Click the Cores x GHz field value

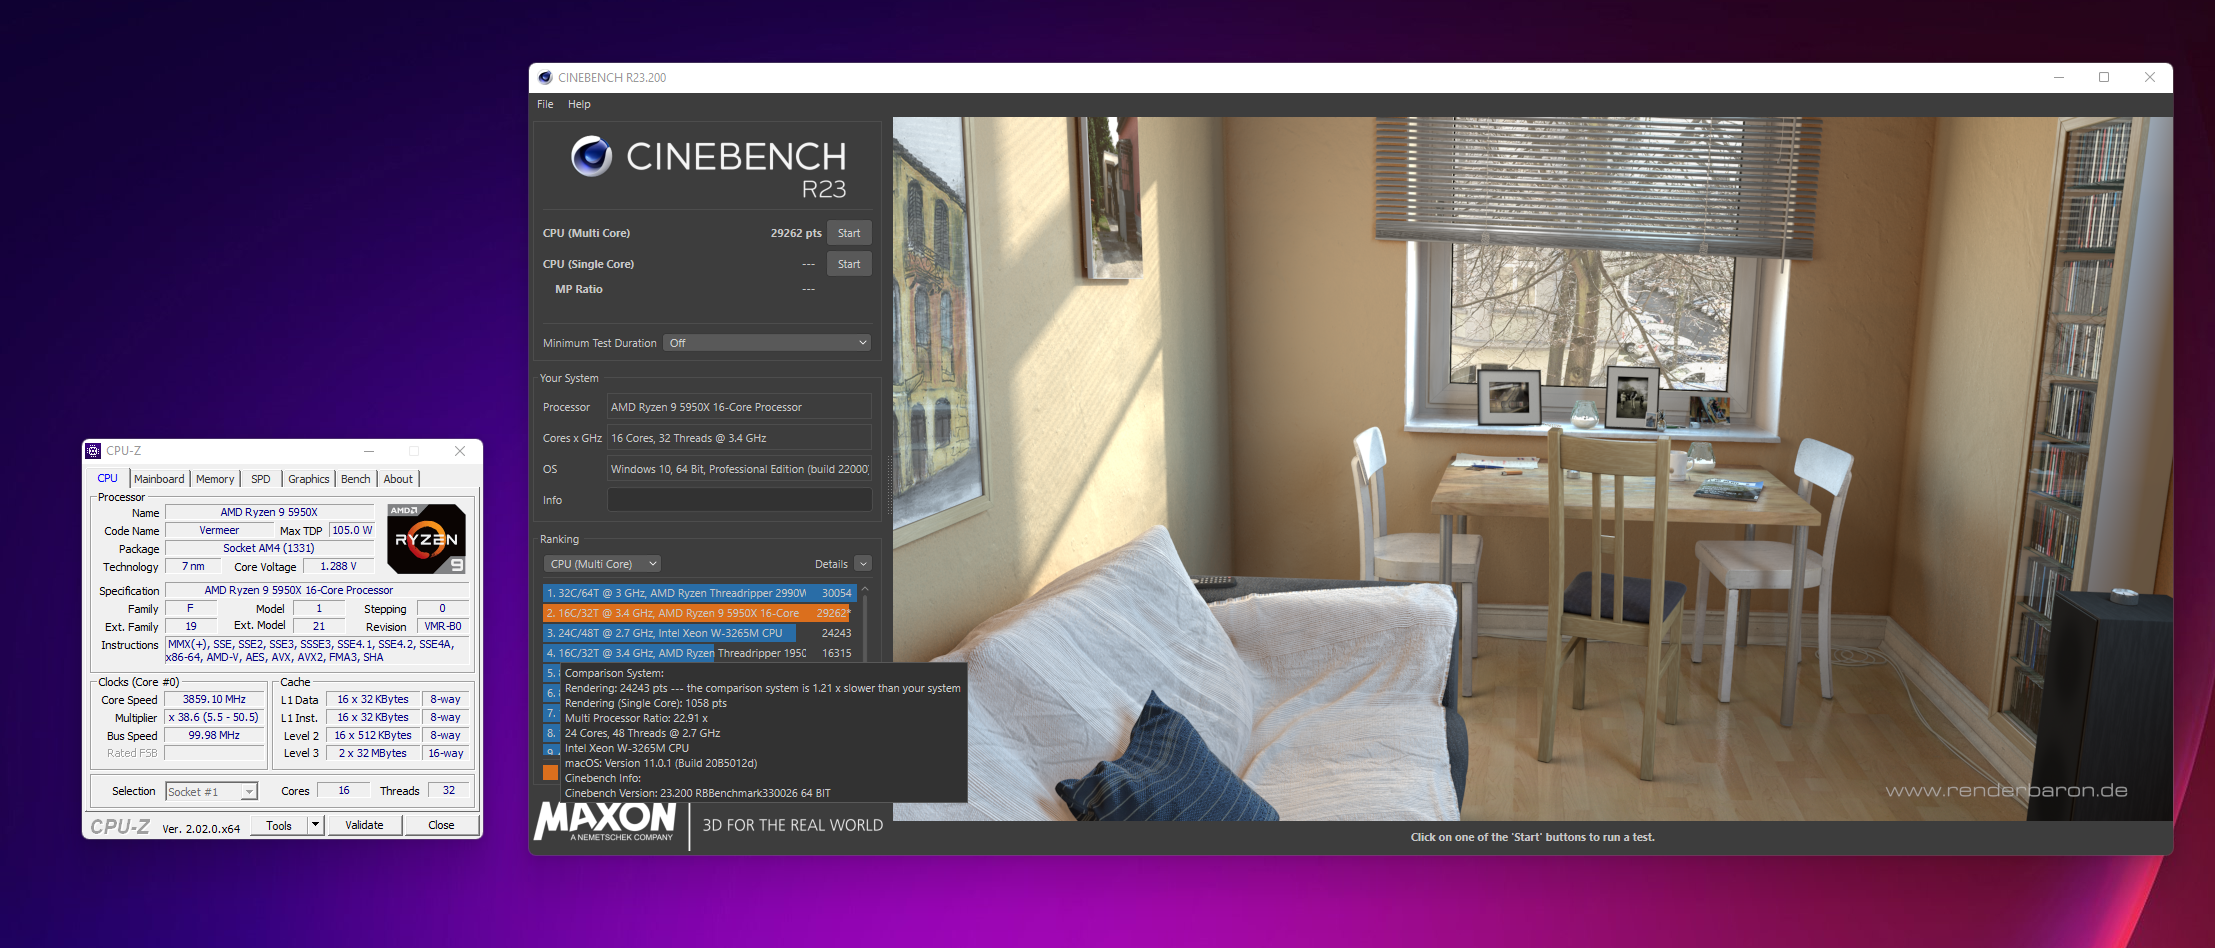pyautogui.click(x=739, y=438)
